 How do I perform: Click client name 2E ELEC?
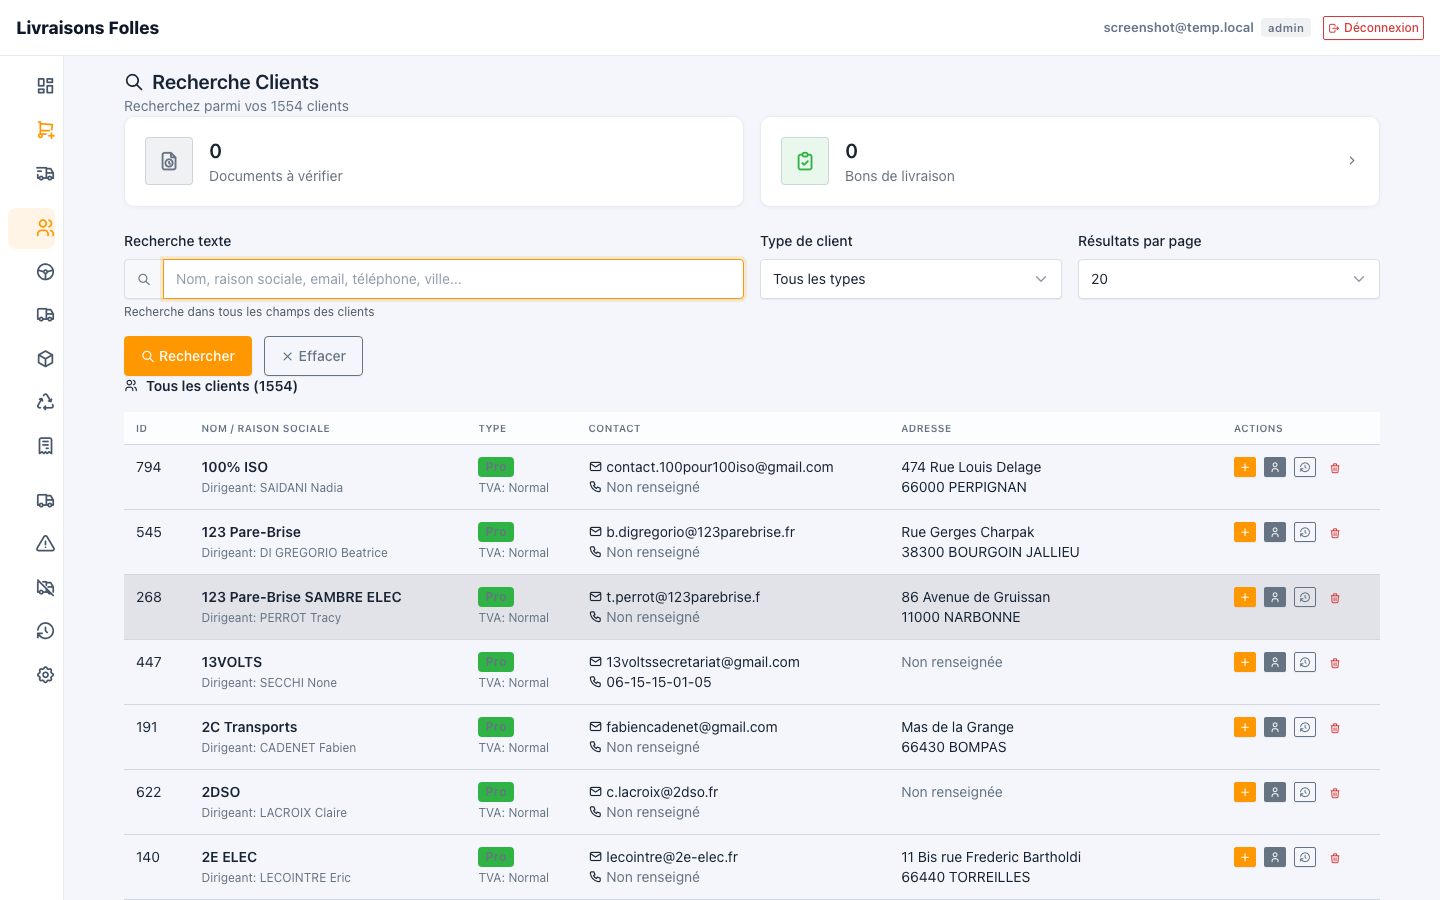tap(229, 857)
